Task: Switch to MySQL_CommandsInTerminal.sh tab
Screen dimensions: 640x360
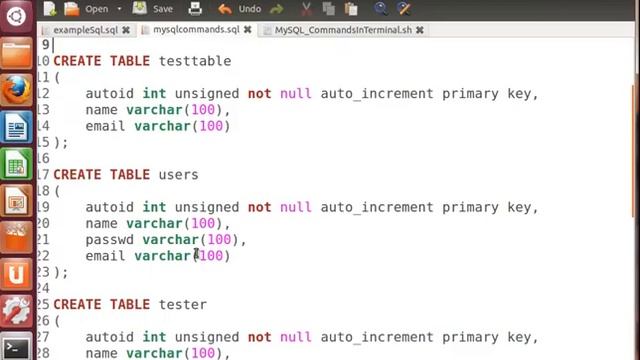Action: point(343,30)
